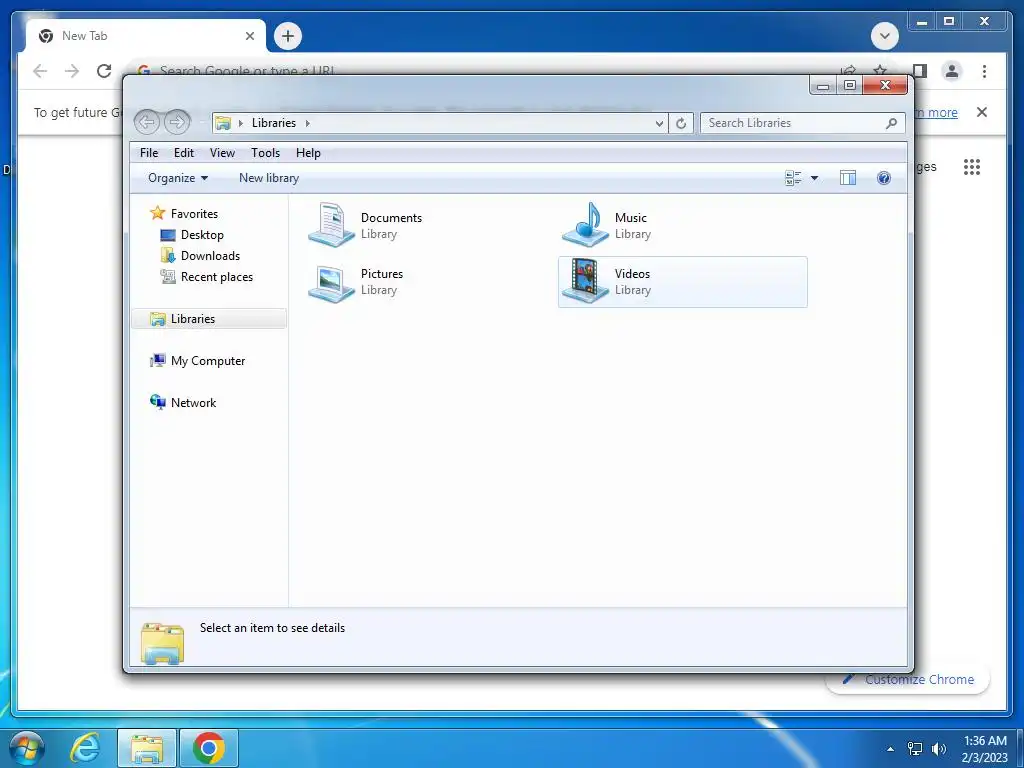Open a new Chrome tab
This screenshot has height=768, width=1024.
[x=288, y=36]
